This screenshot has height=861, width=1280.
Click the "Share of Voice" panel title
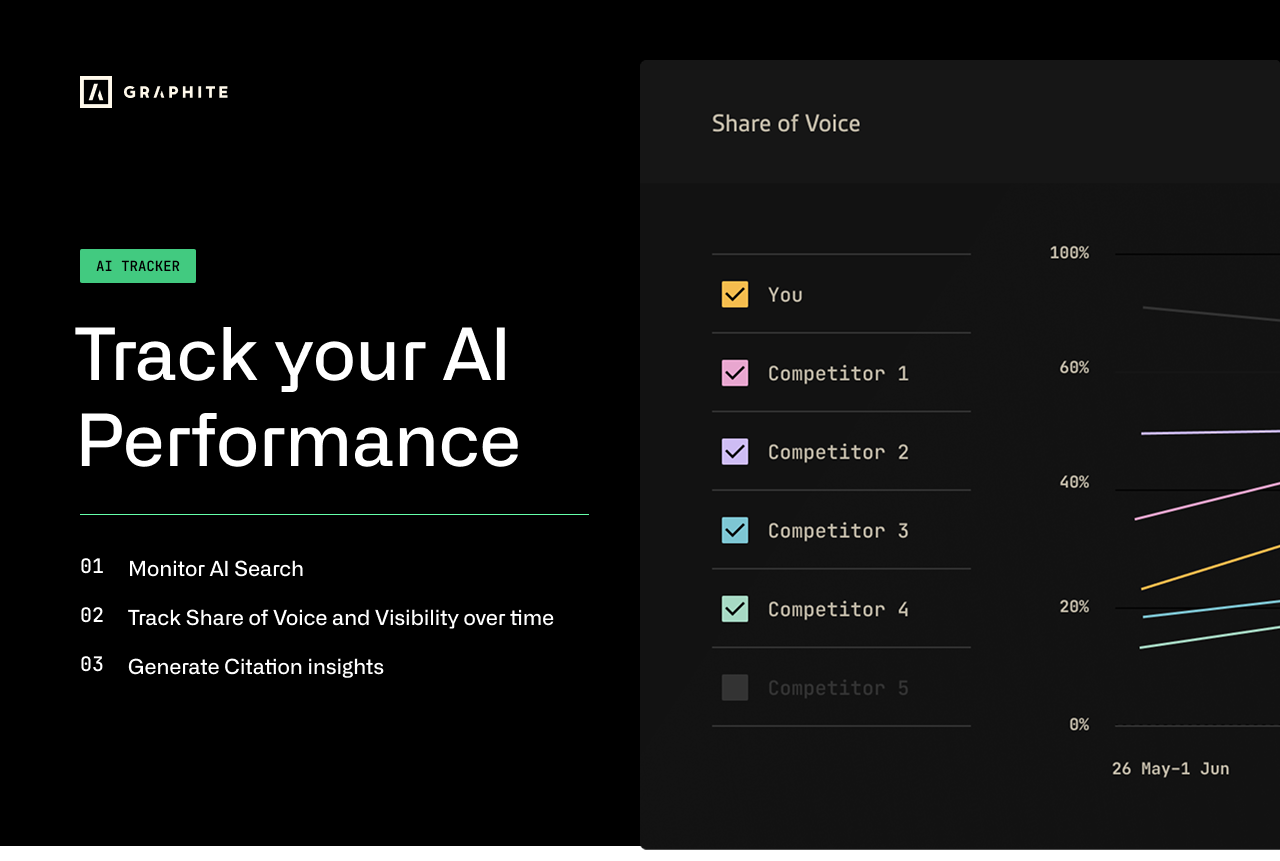786,124
